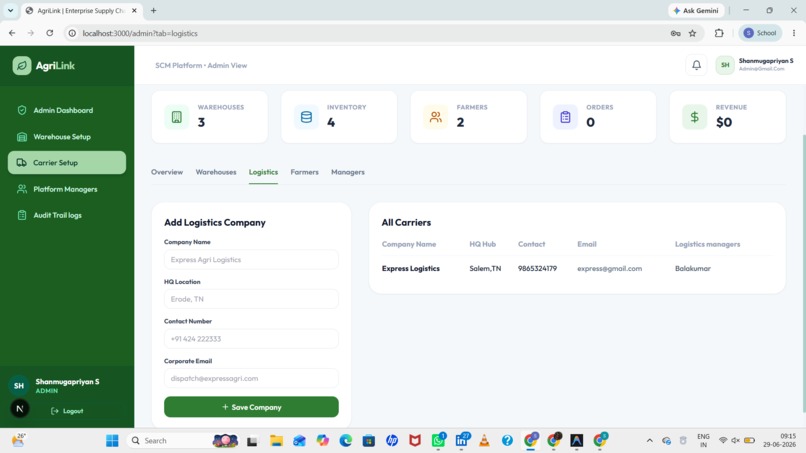Open the School profile button

point(760,33)
